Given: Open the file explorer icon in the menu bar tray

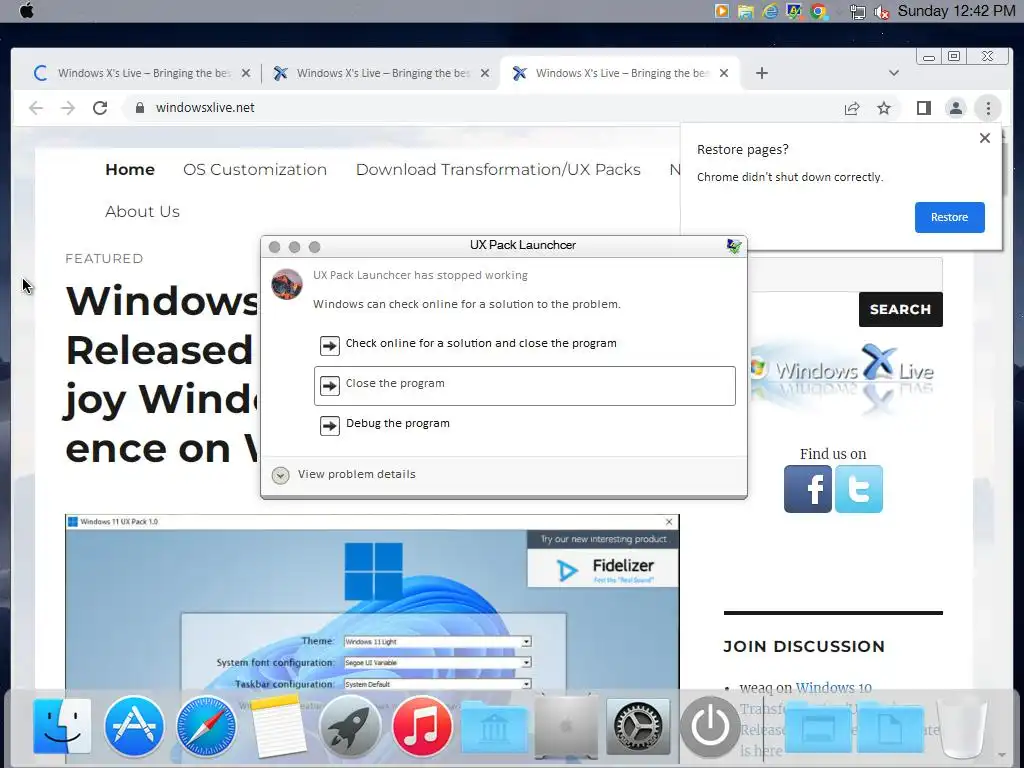Looking at the screenshot, I should tap(746, 11).
